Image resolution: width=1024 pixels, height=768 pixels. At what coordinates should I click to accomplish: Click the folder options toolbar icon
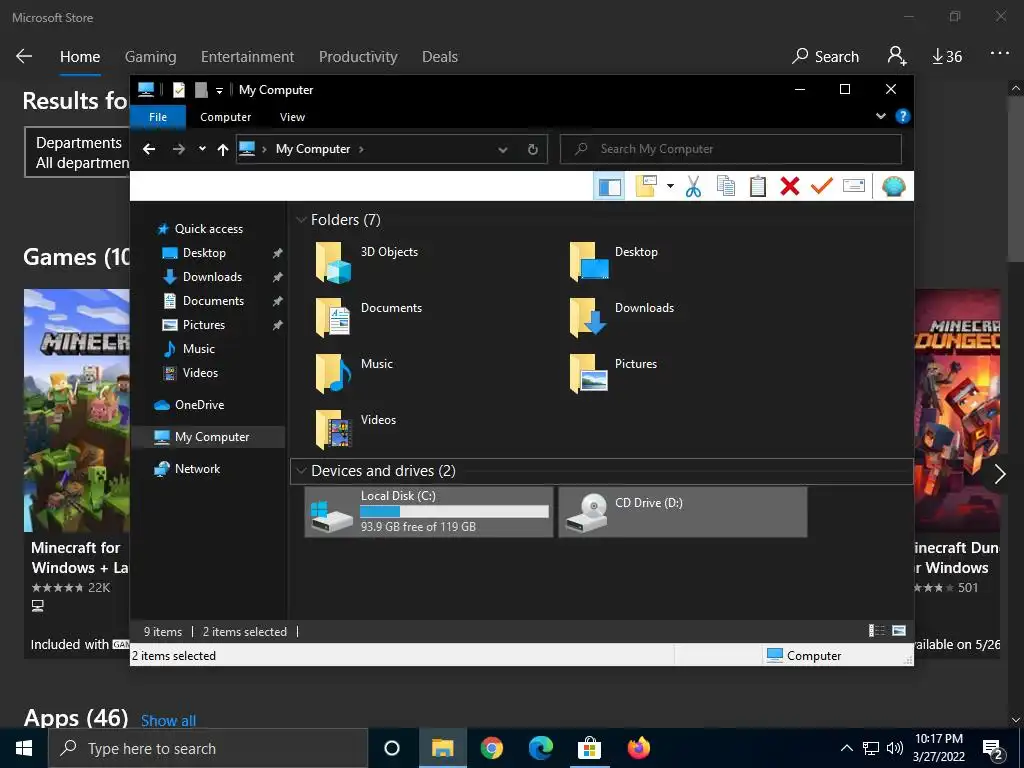(x=647, y=186)
